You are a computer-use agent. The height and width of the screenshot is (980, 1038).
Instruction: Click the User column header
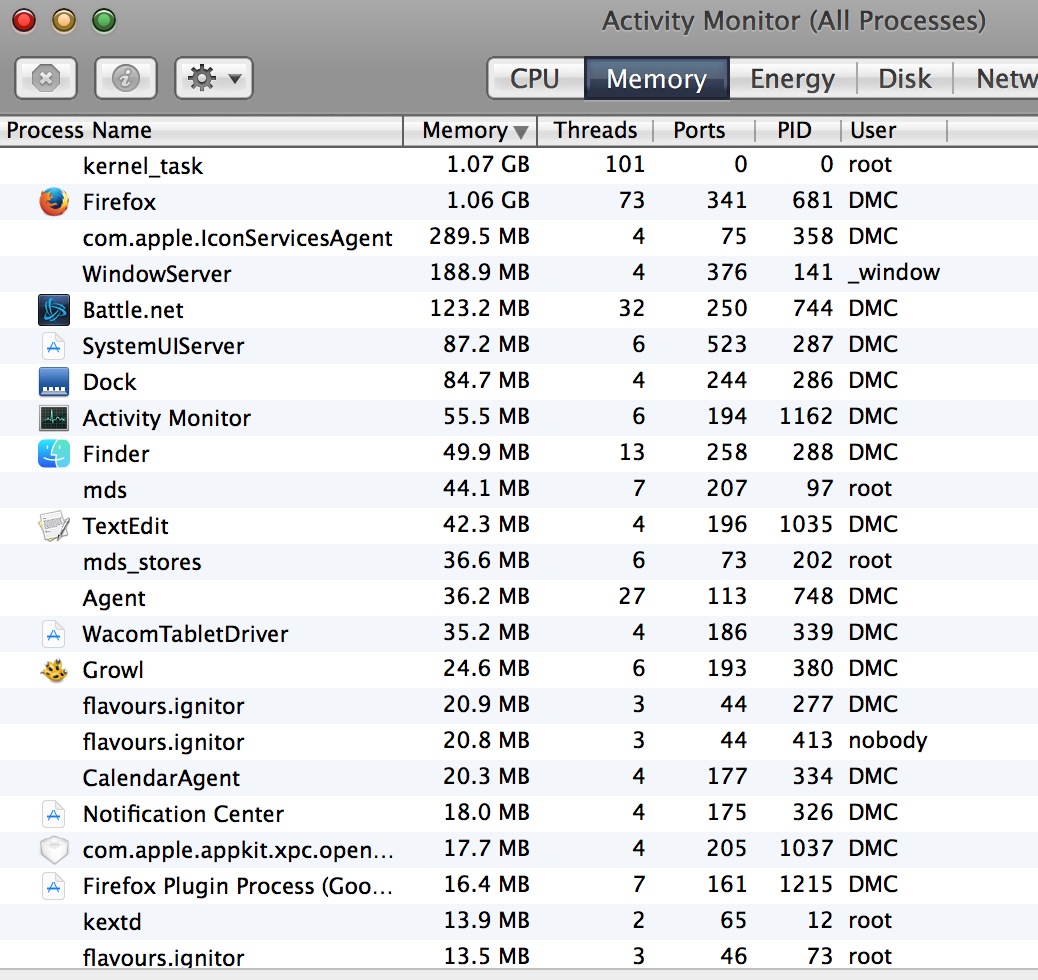(873, 130)
